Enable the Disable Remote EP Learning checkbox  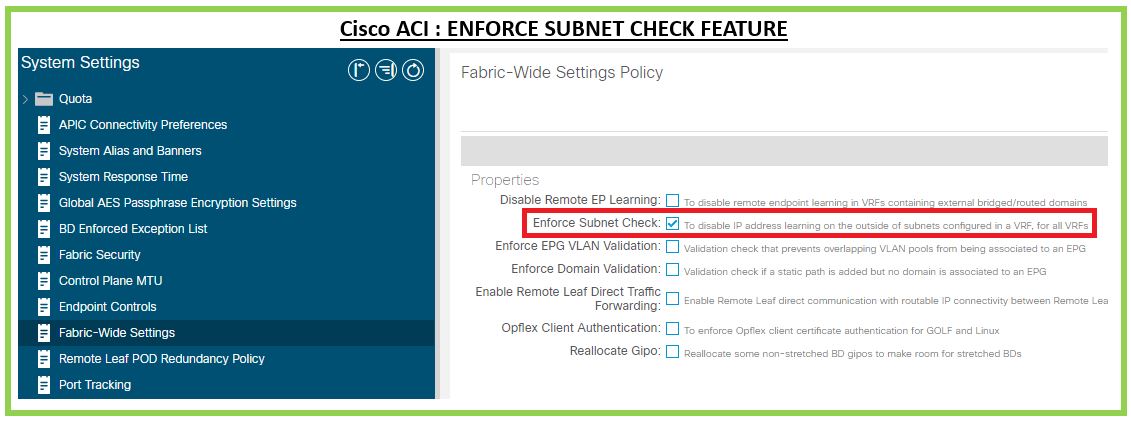coord(673,200)
